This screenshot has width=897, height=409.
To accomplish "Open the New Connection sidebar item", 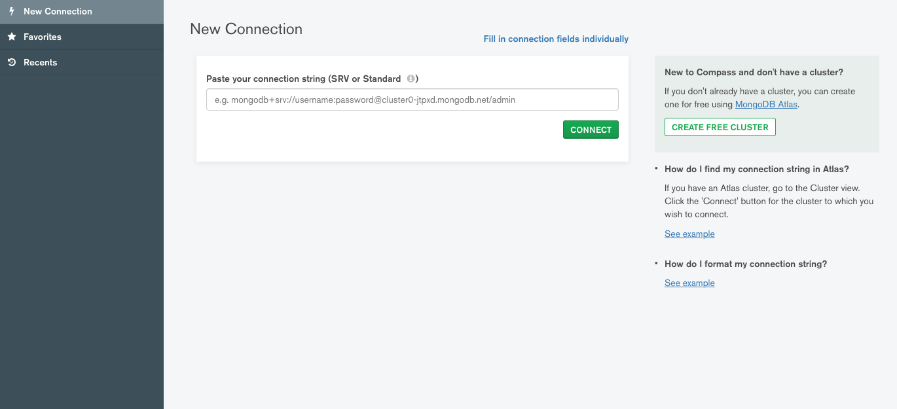I will pos(82,12).
